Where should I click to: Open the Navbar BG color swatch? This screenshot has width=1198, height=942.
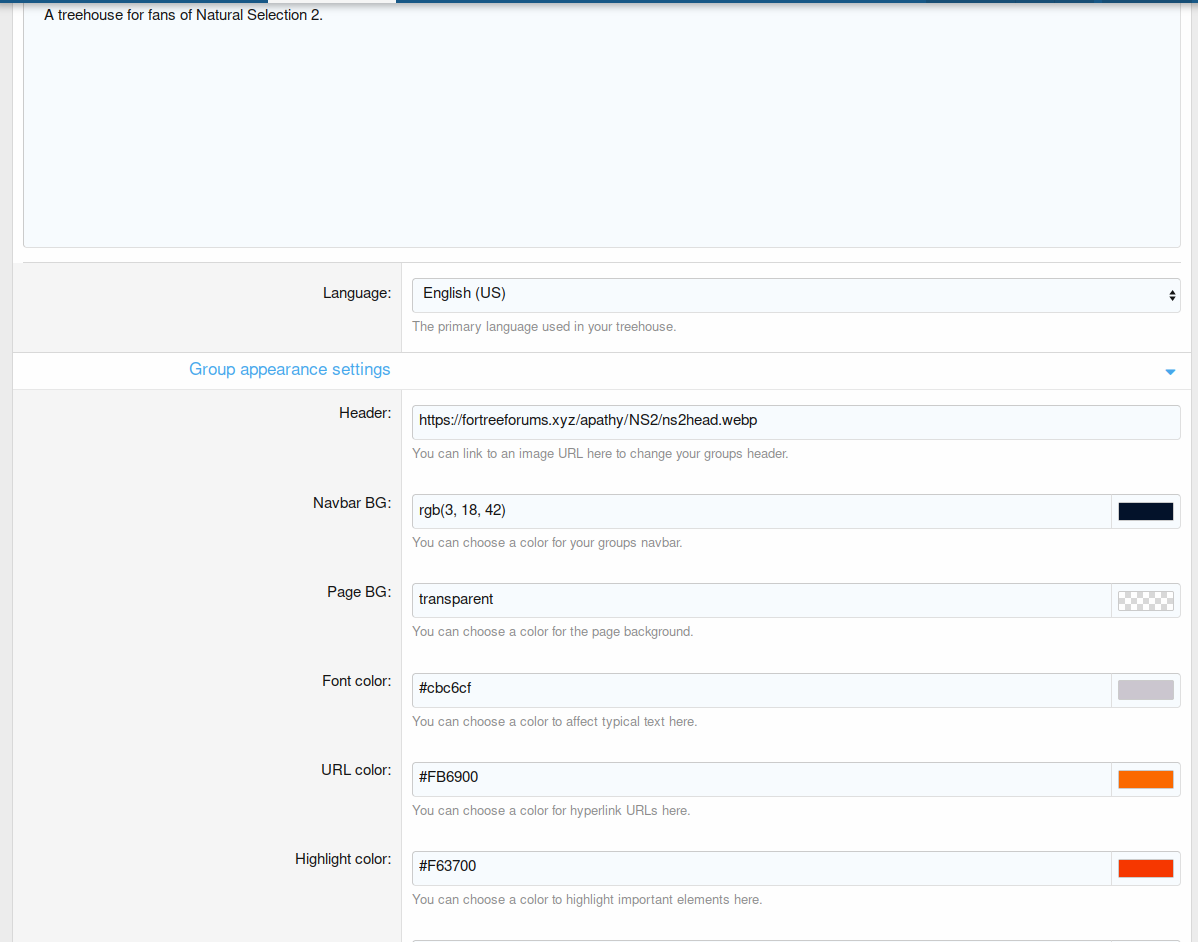[x=1145, y=512]
